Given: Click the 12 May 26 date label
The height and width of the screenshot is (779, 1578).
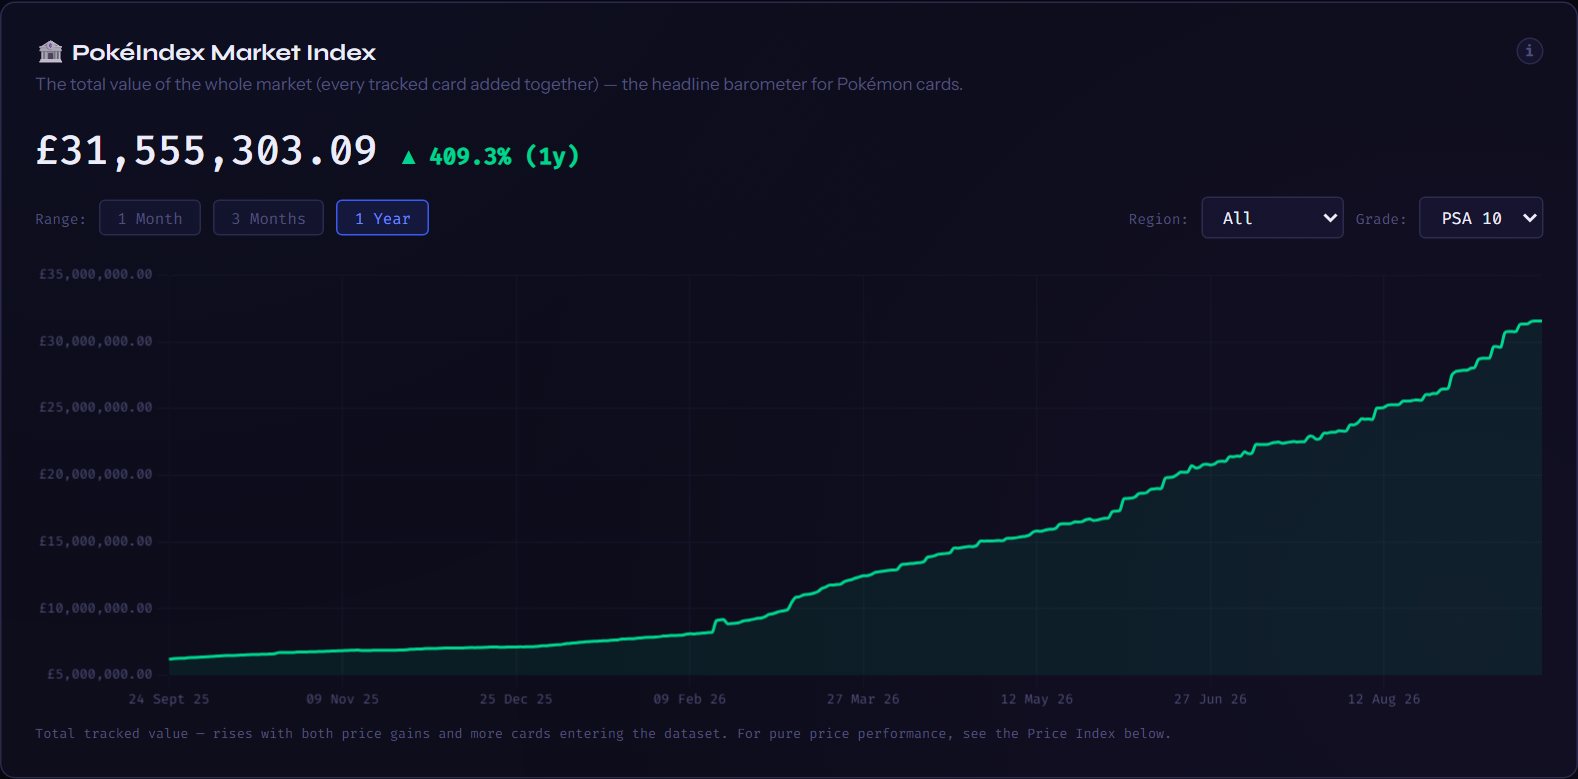Looking at the screenshot, I should [x=1037, y=699].
